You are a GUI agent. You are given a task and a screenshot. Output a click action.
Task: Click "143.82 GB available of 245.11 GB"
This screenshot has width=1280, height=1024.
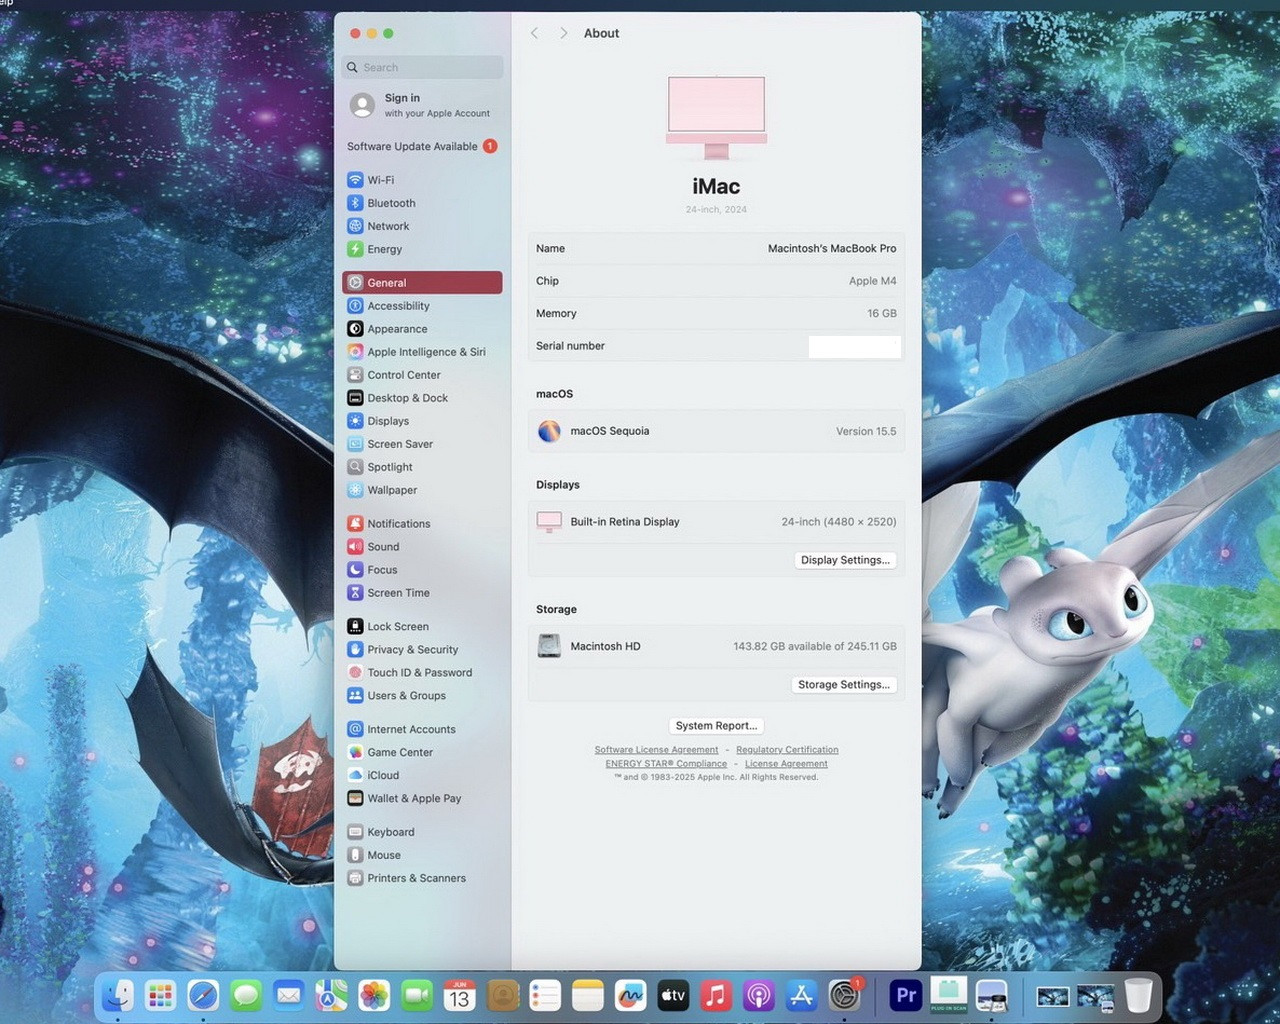click(814, 647)
